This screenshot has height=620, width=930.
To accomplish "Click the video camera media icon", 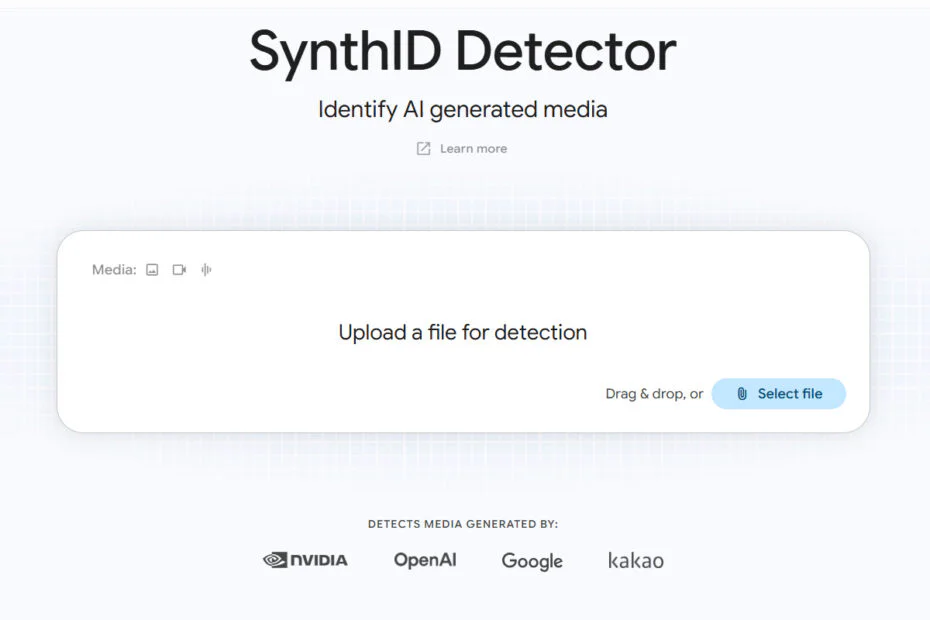I will pyautogui.click(x=179, y=270).
